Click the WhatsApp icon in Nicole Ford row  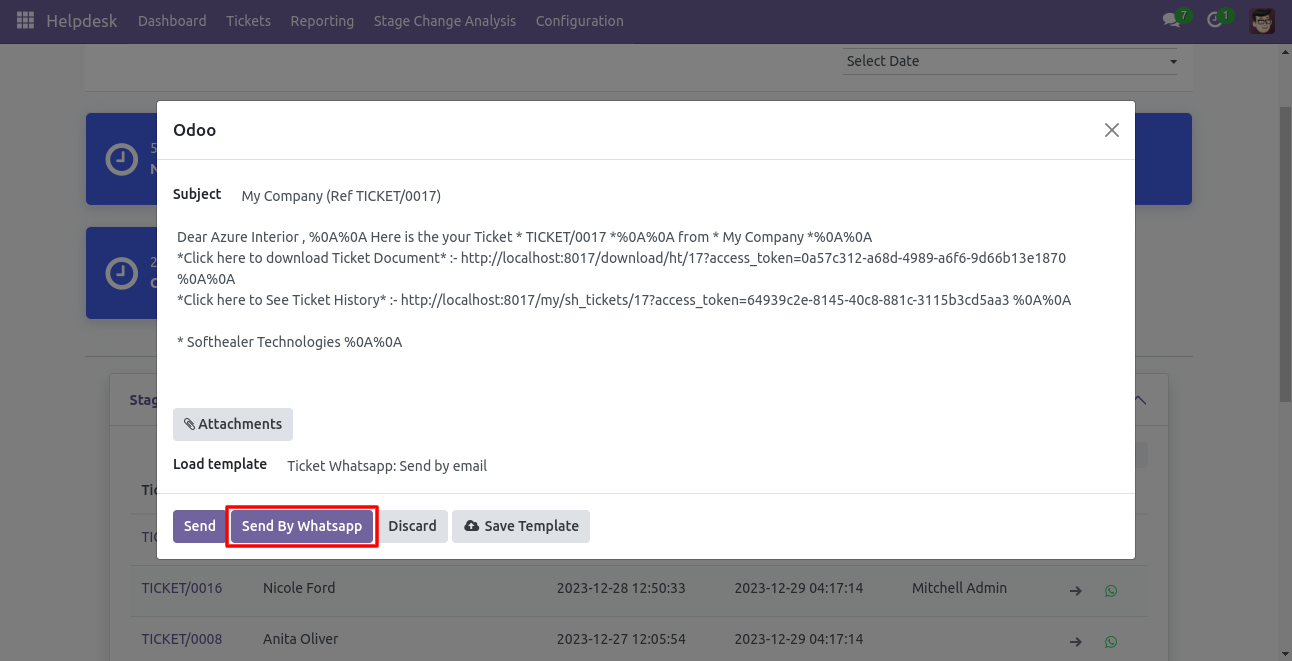pos(1111,590)
